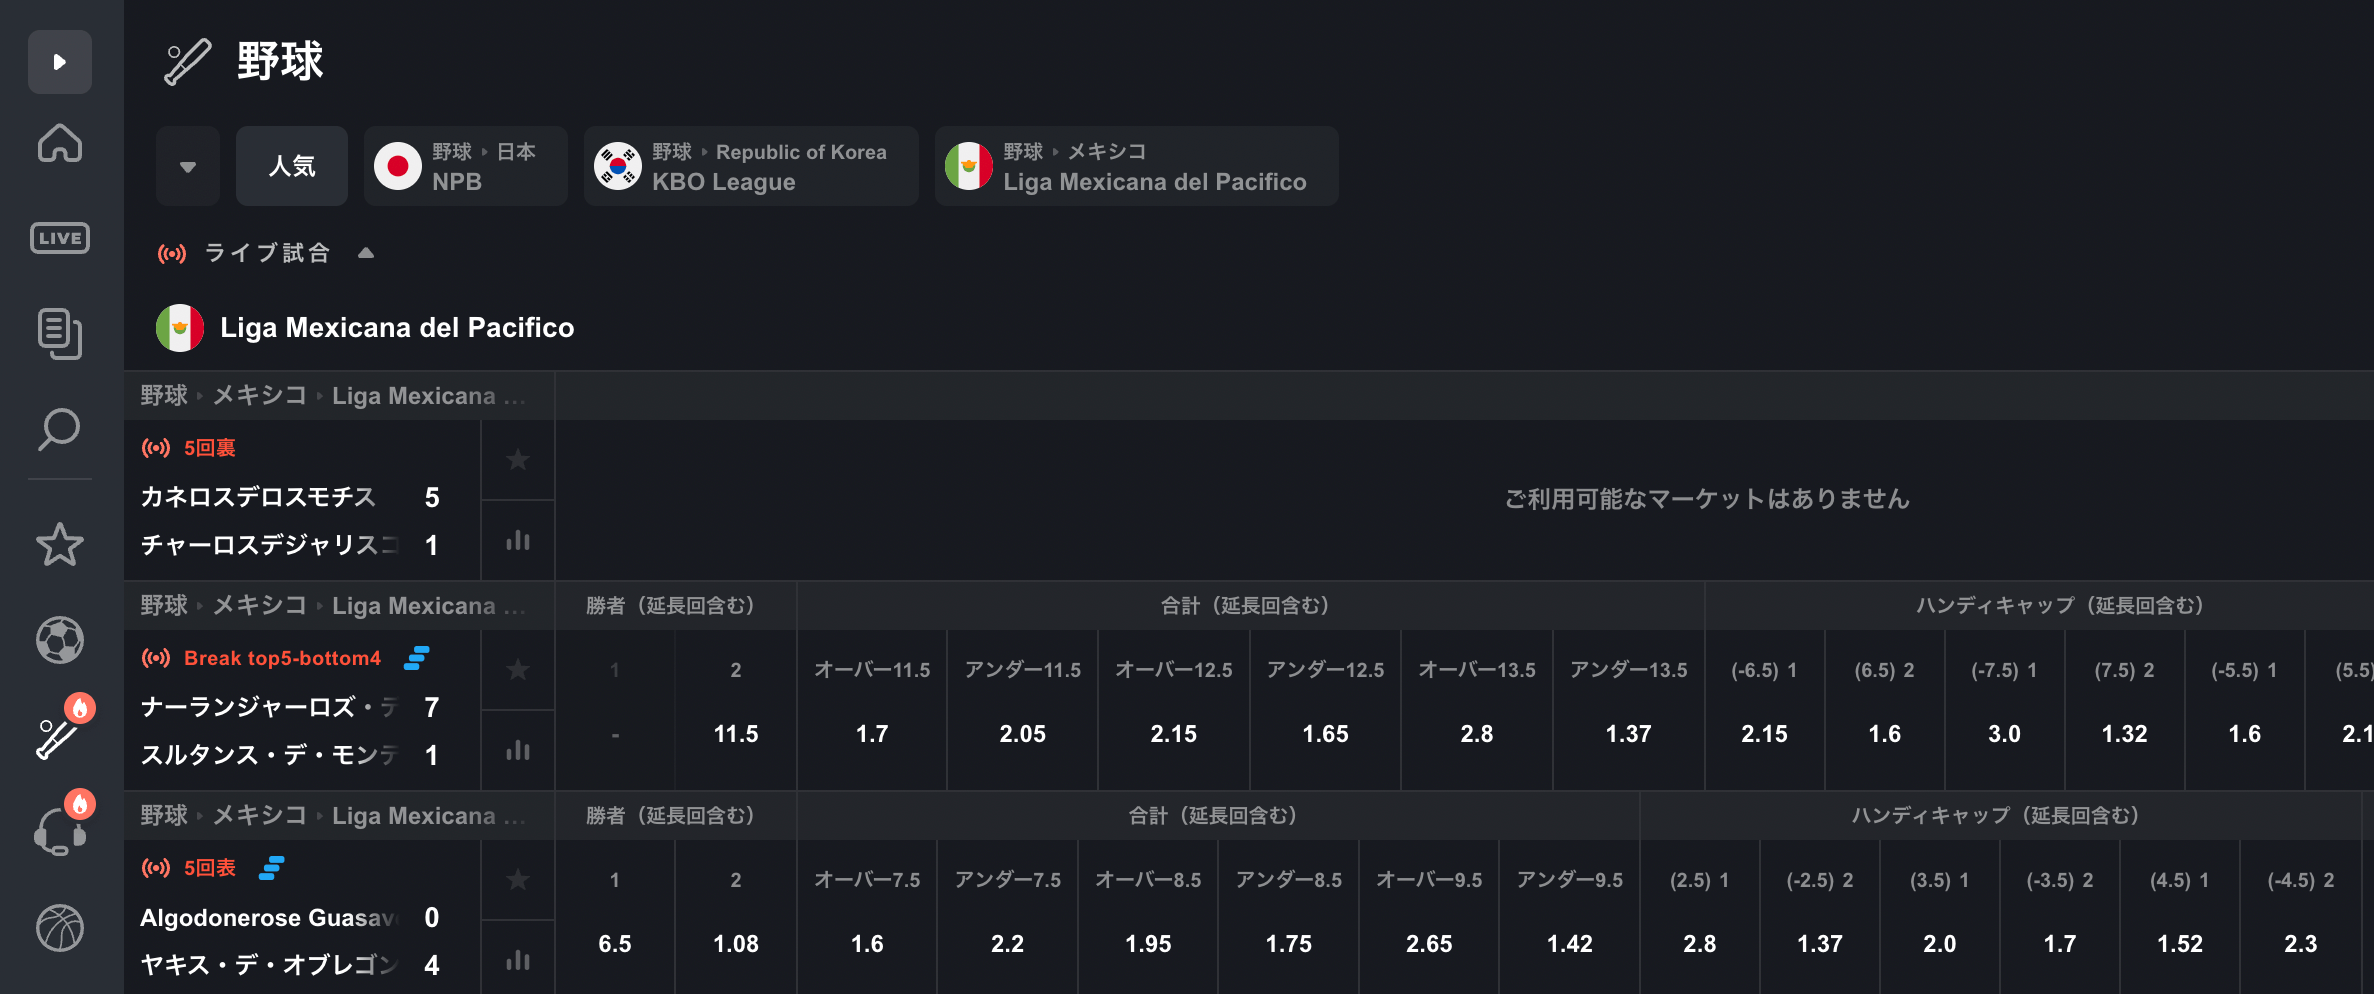Open the league filter dropdown arrow

[x=188, y=166]
